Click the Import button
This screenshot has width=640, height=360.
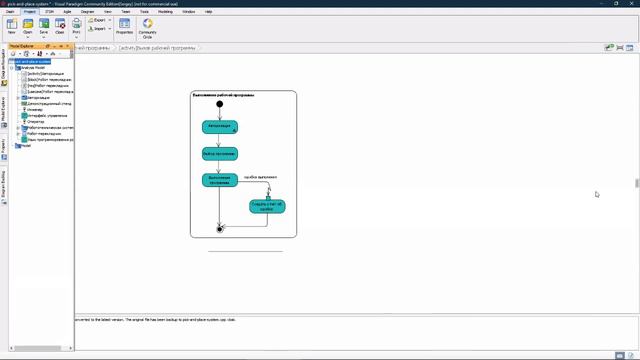tap(97, 29)
